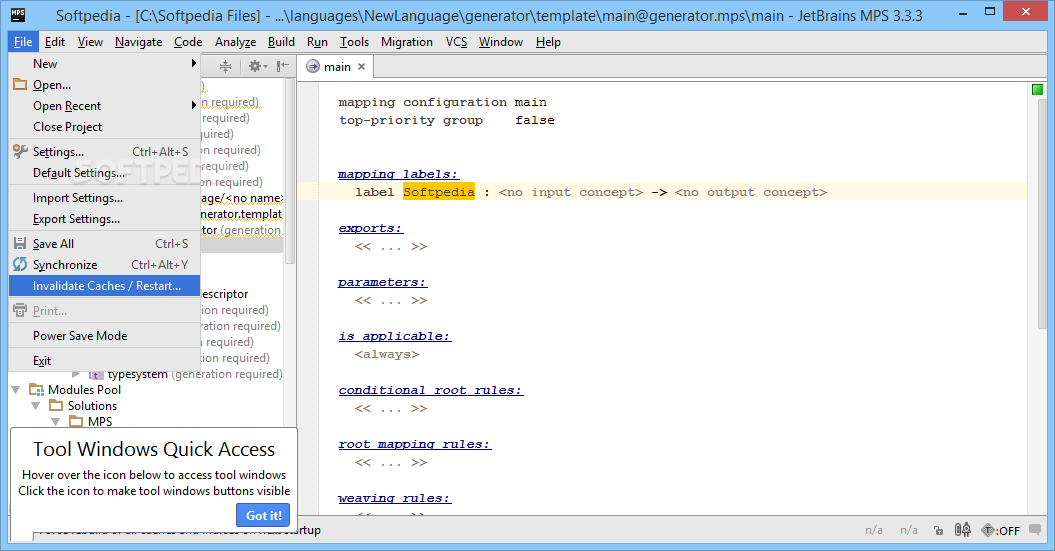Collapse the Solutions tree node
This screenshot has width=1055, height=551.
[36, 406]
